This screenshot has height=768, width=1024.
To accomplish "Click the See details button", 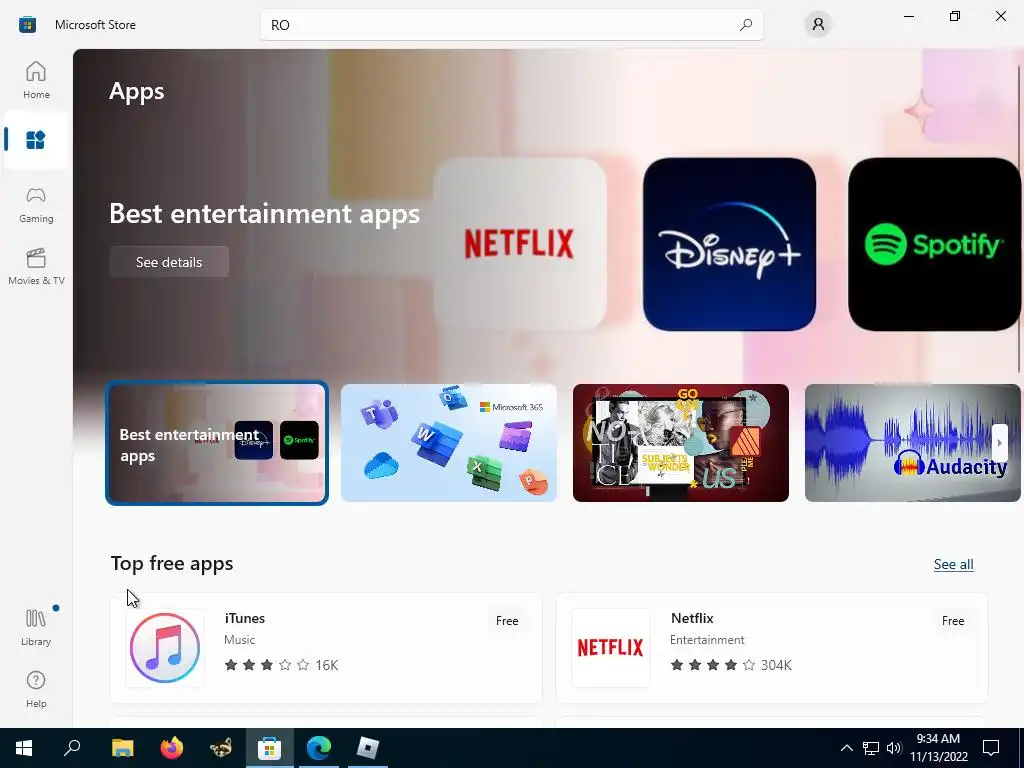I will 169,262.
